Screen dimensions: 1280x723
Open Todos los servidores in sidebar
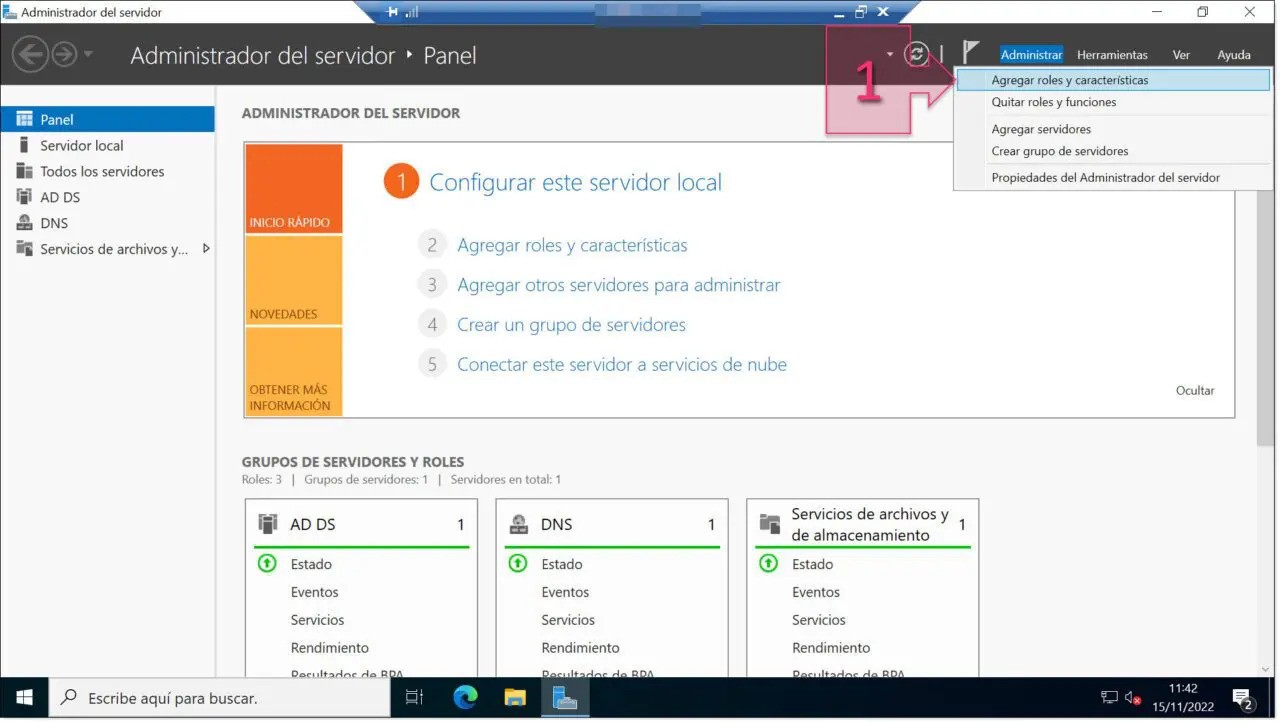tap(101, 171)
